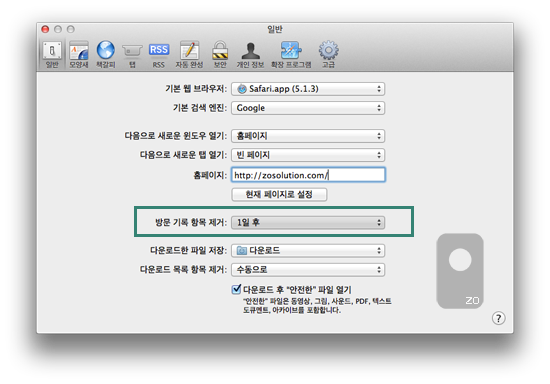Click the help question mark button
This screenshot has width=550, height=384.
498,318
